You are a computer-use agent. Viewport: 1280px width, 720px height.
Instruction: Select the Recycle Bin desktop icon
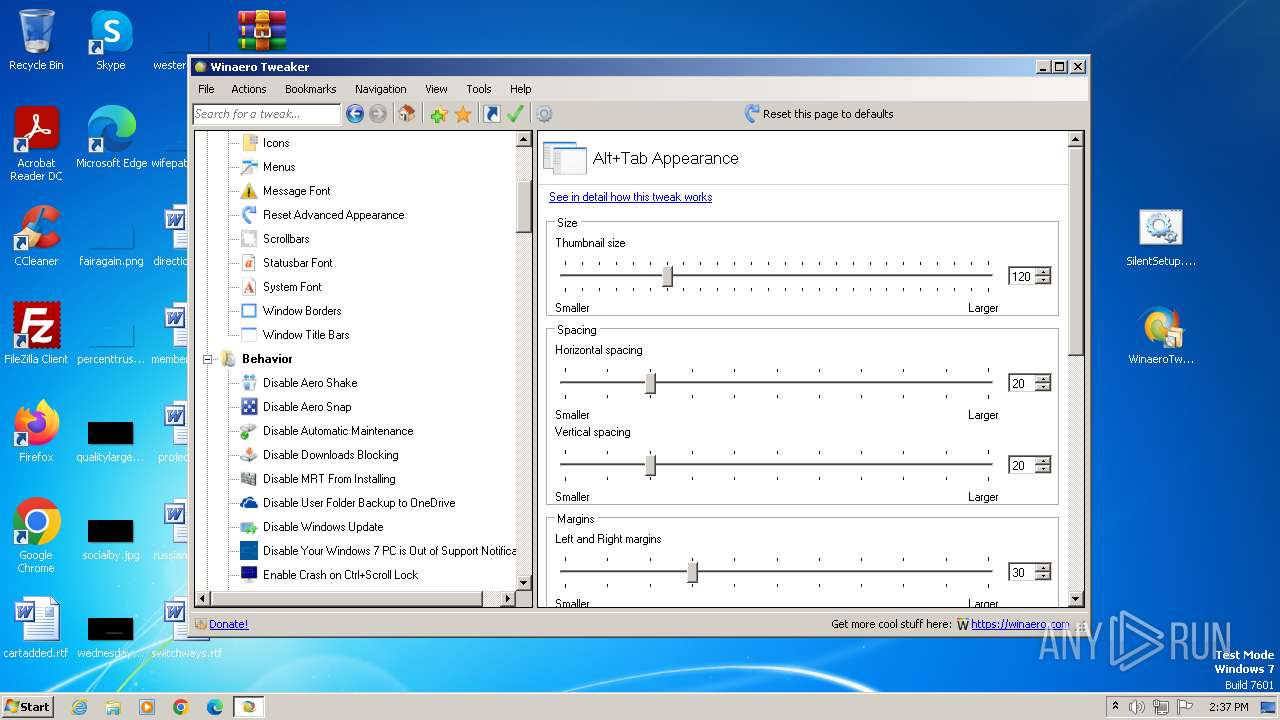[x=36, y=40]
